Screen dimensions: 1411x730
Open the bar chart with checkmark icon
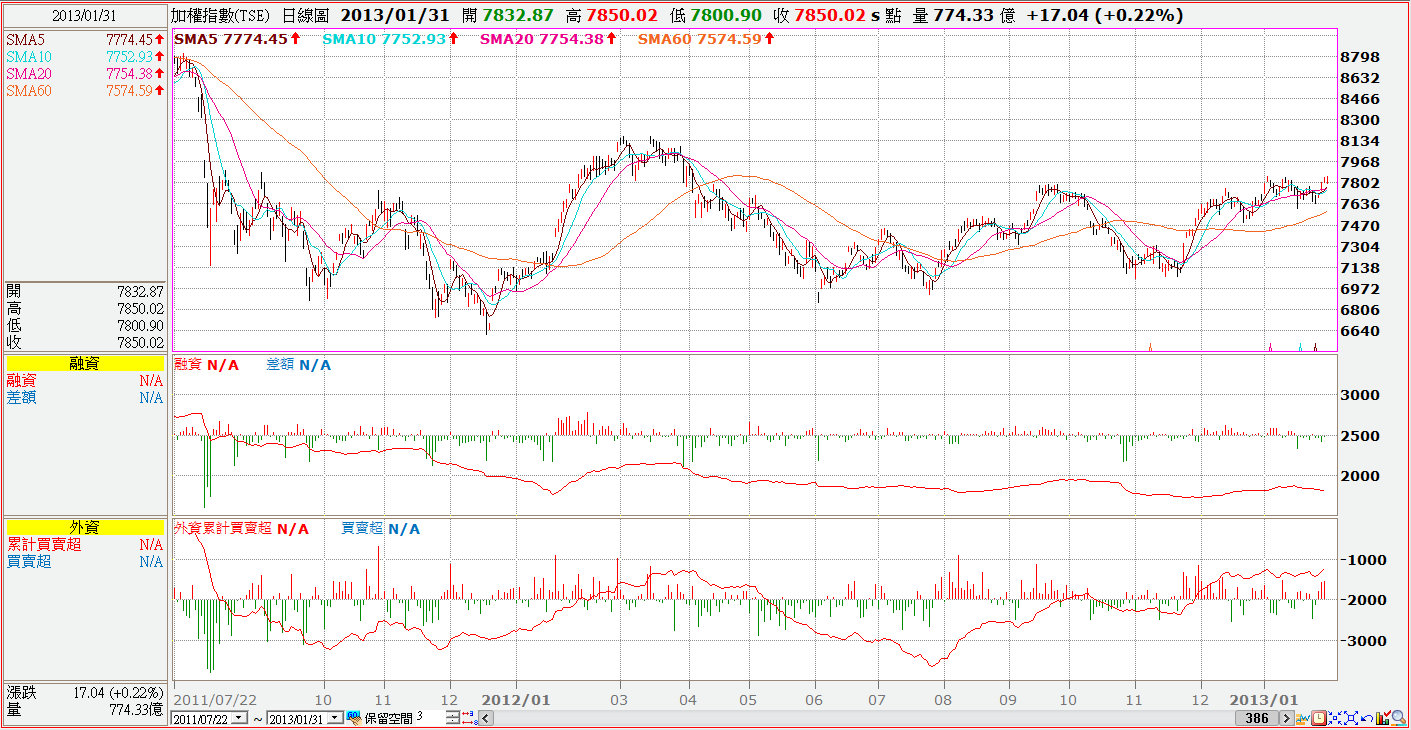pyautogui.click(x=1383, y=718)
